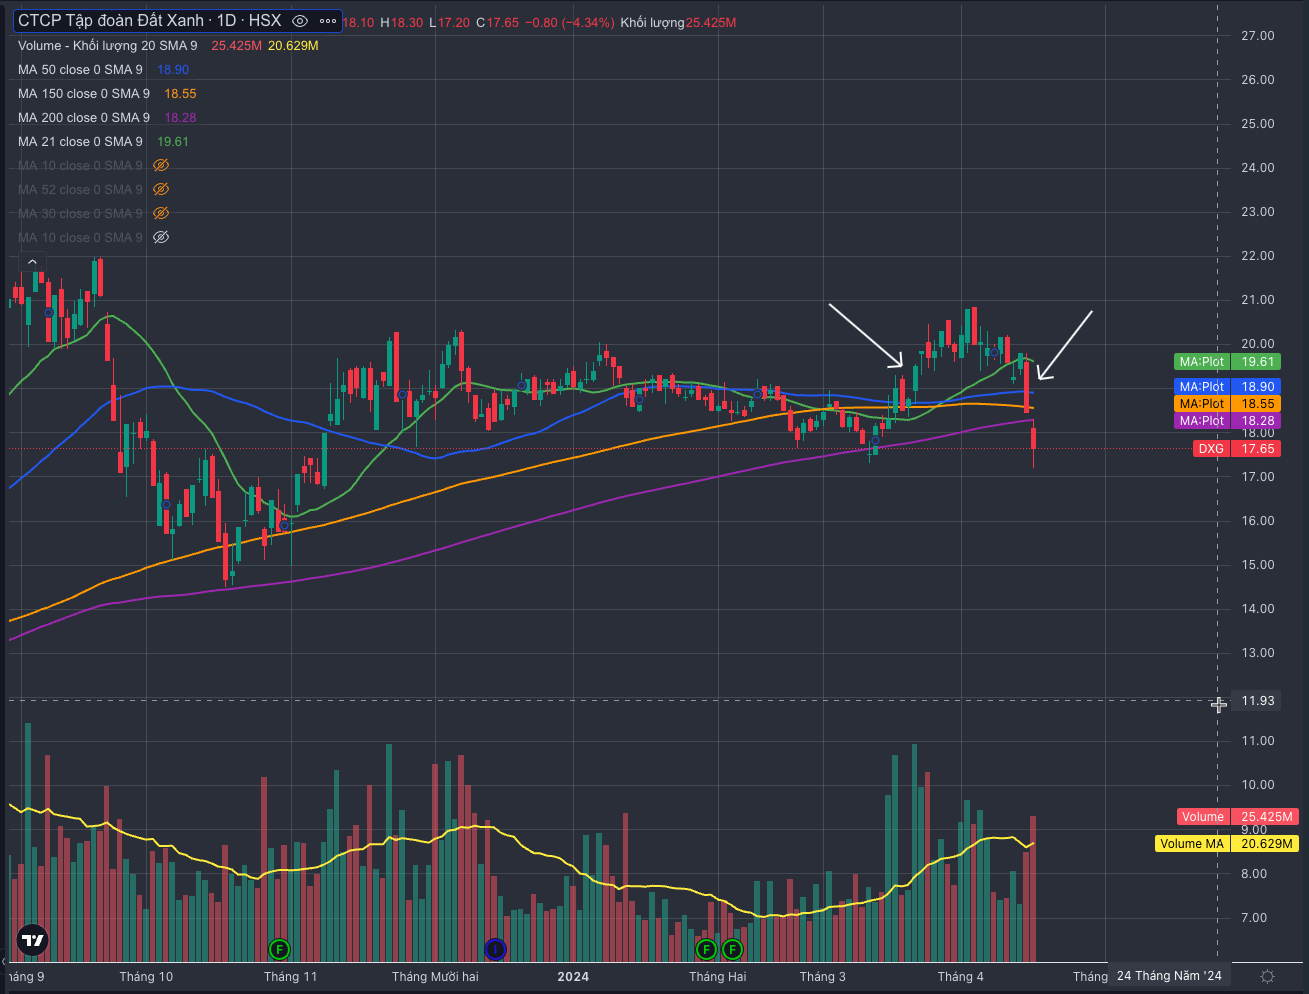The height and width of the screenshot is (994, 1309).
Task: Click the 13.00 price scale label
Action: pyautogui.click(x=1257, y=653)
